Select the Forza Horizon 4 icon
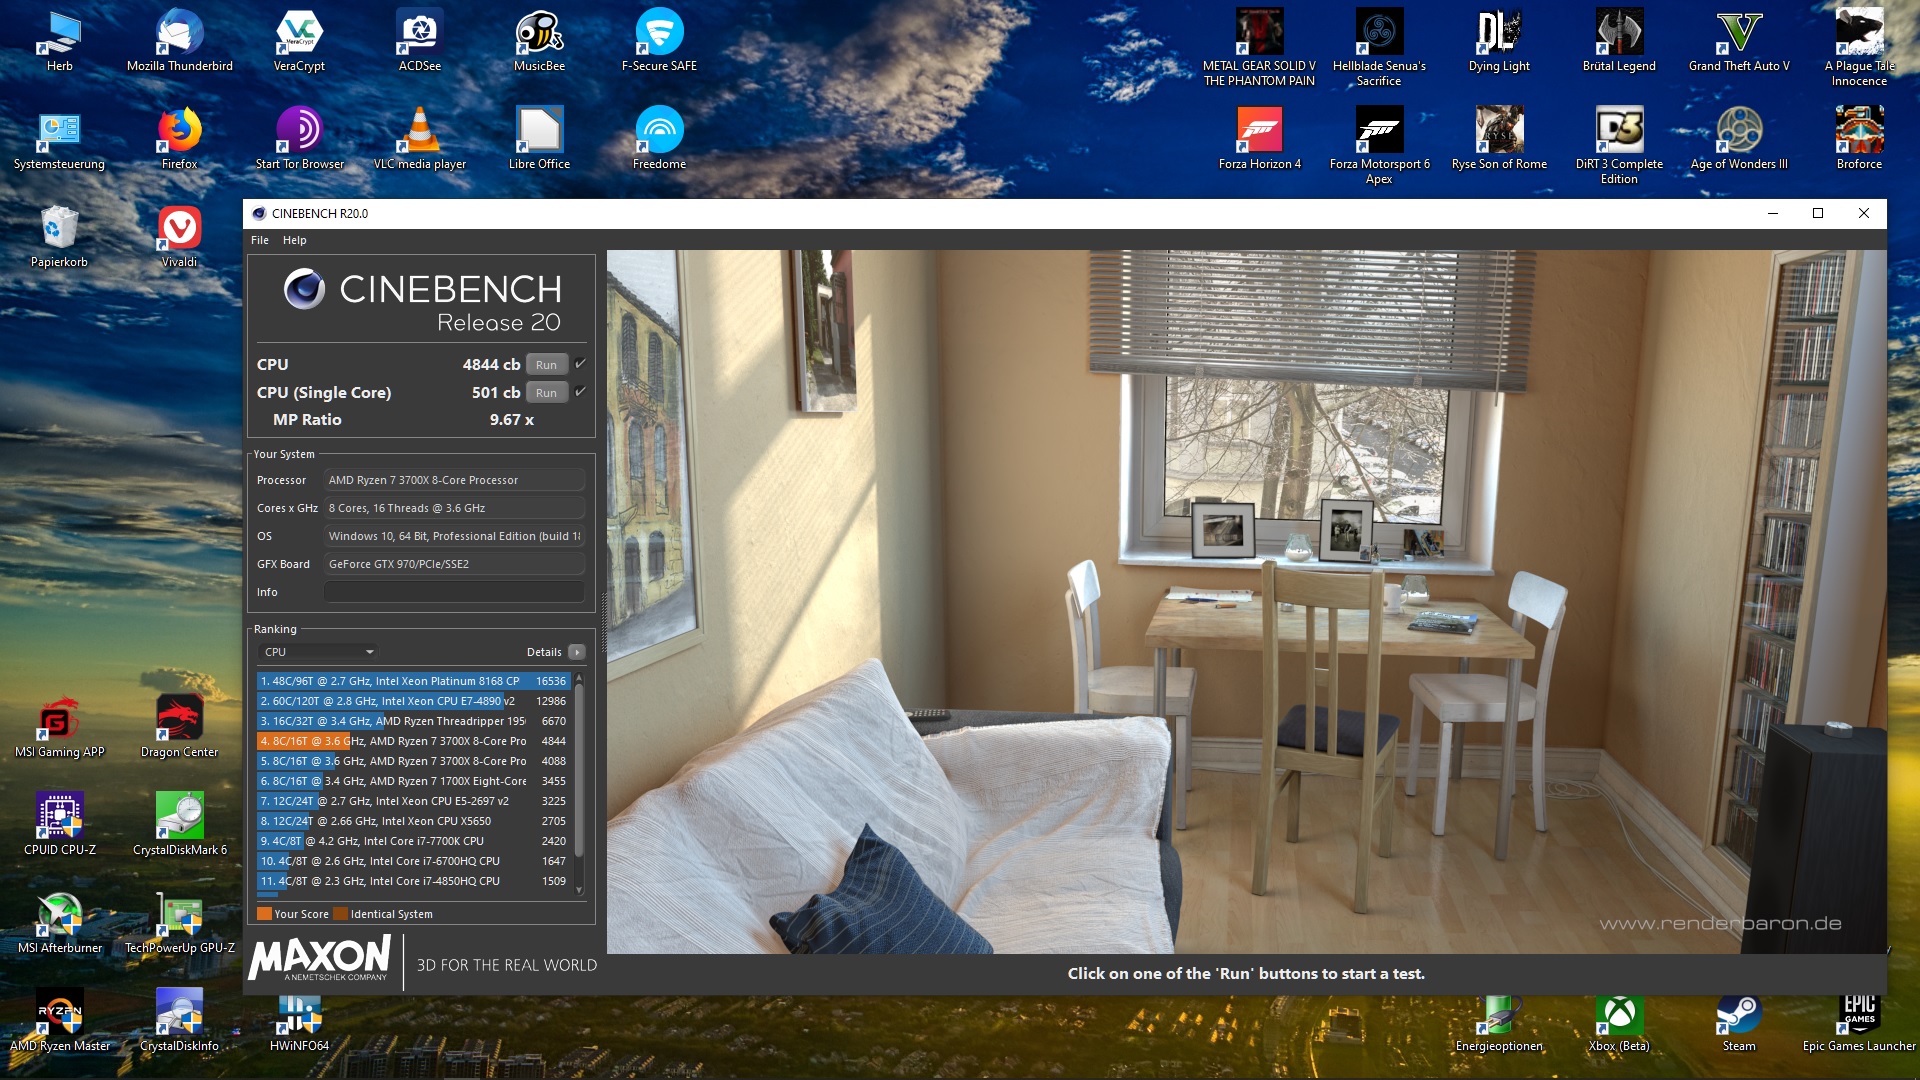Viewport: 1920px width, 1080px height. pos(1260,138)
